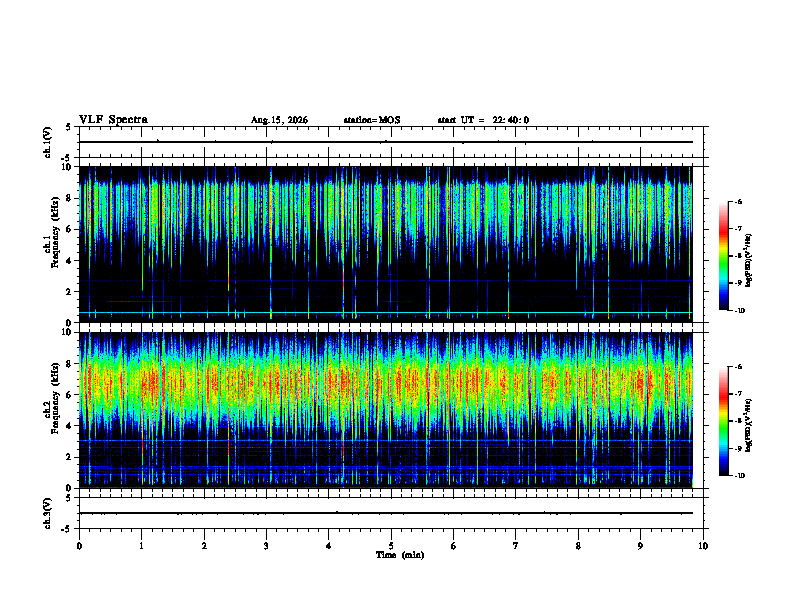Click the "7" tick on the time axis
The image size is (792, 612).
click(x=516, y=546)
